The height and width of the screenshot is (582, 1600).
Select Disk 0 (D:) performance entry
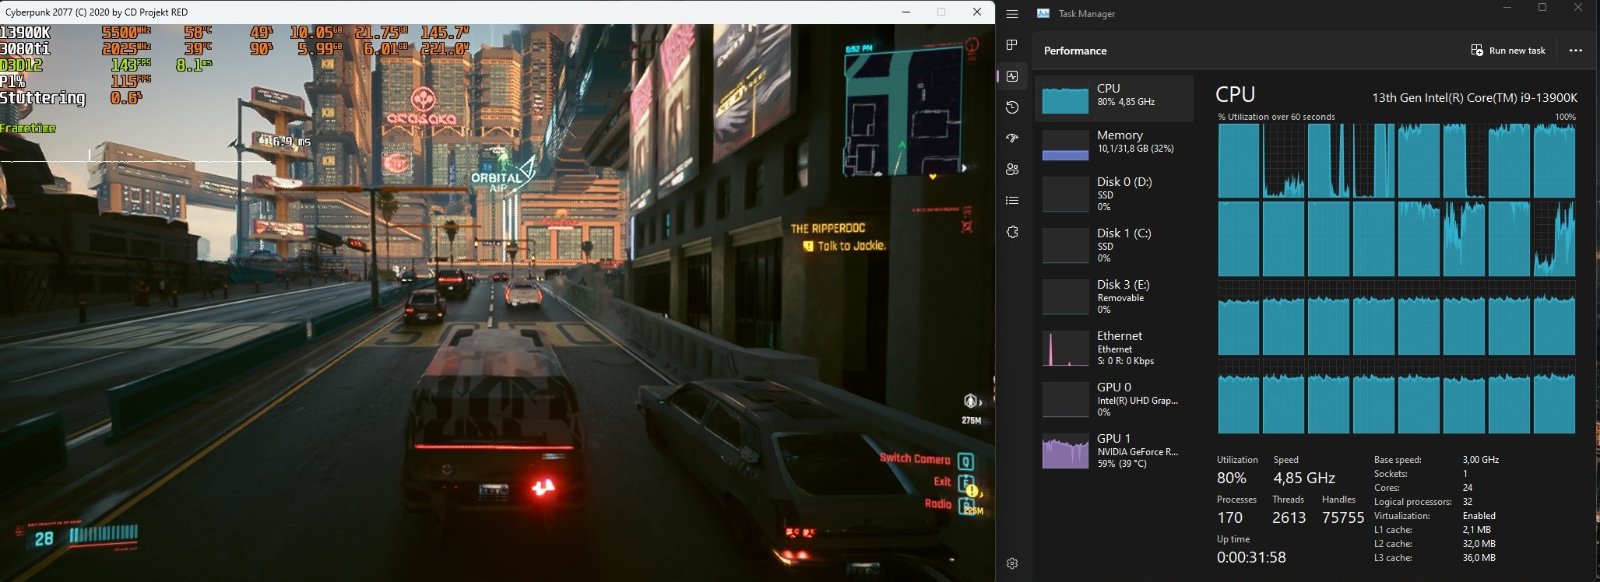(x=1114, y=194)
